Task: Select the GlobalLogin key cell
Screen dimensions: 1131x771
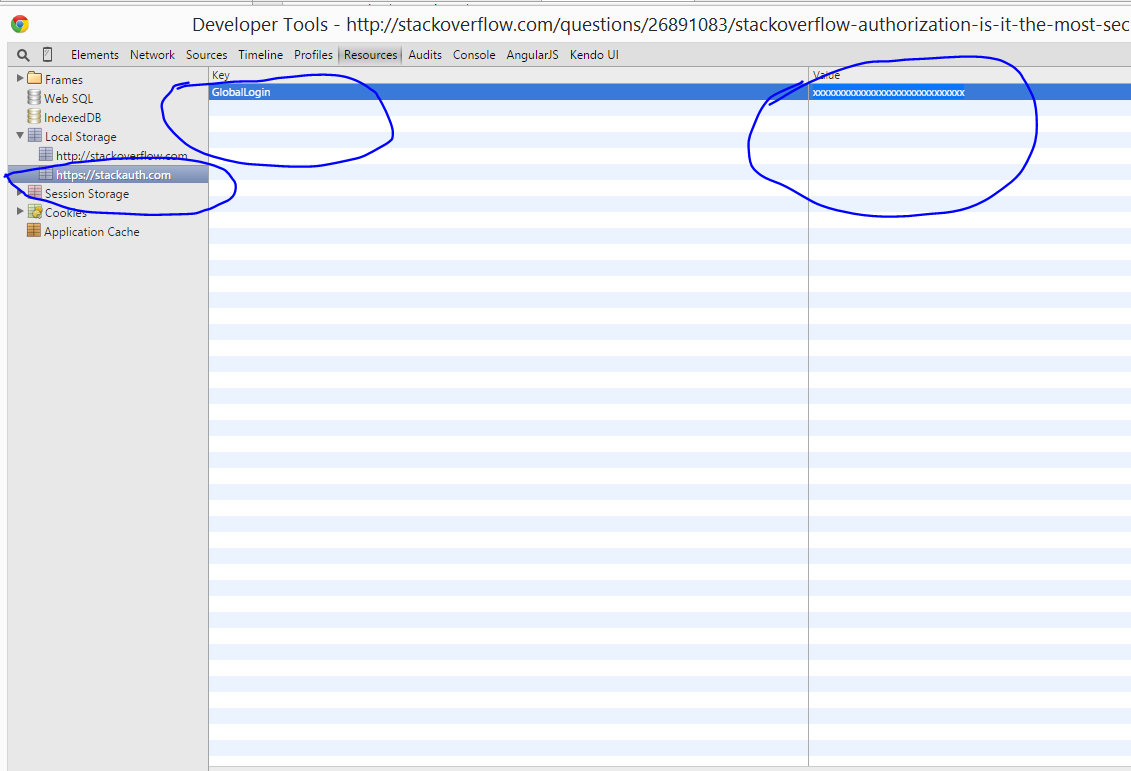Action: (x=509, y=92)
